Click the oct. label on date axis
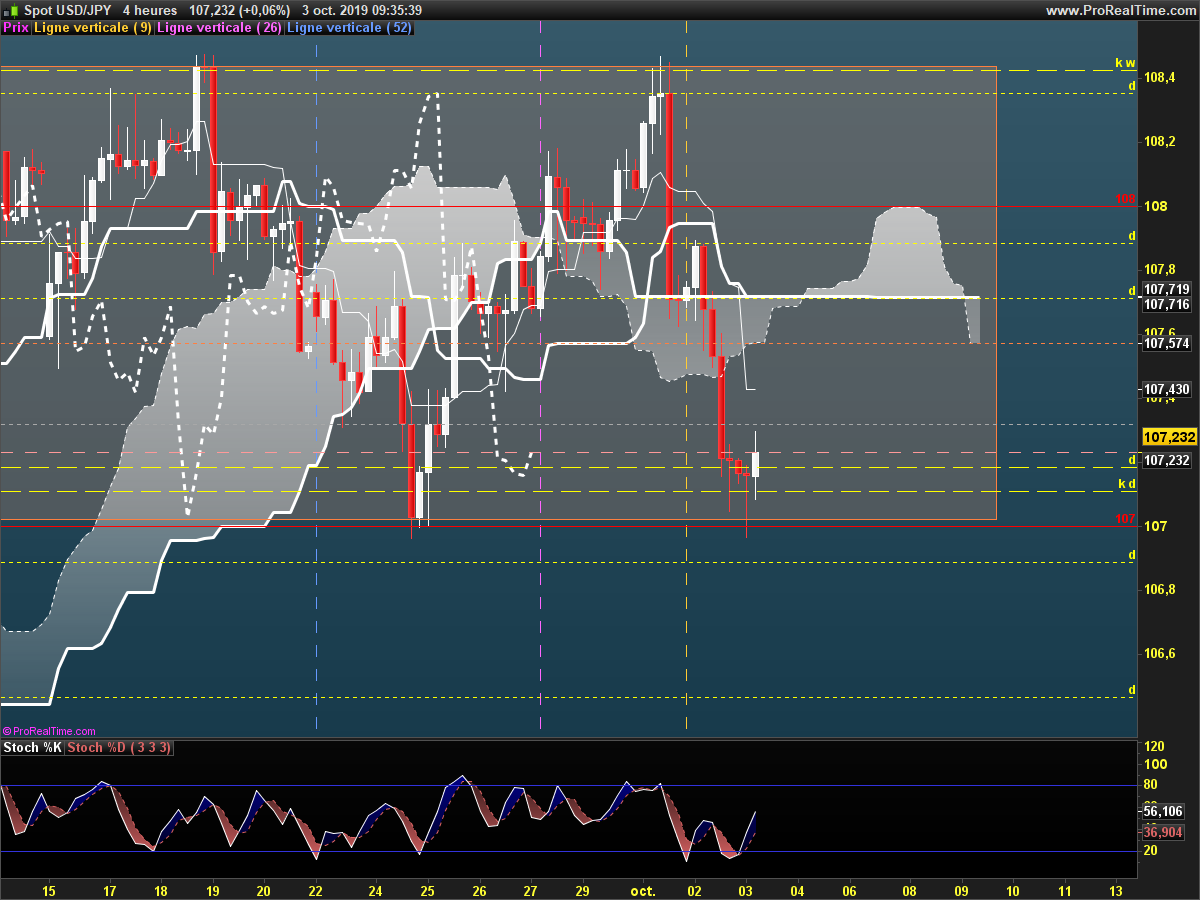Screen dimensions: 1200x900 642,890
